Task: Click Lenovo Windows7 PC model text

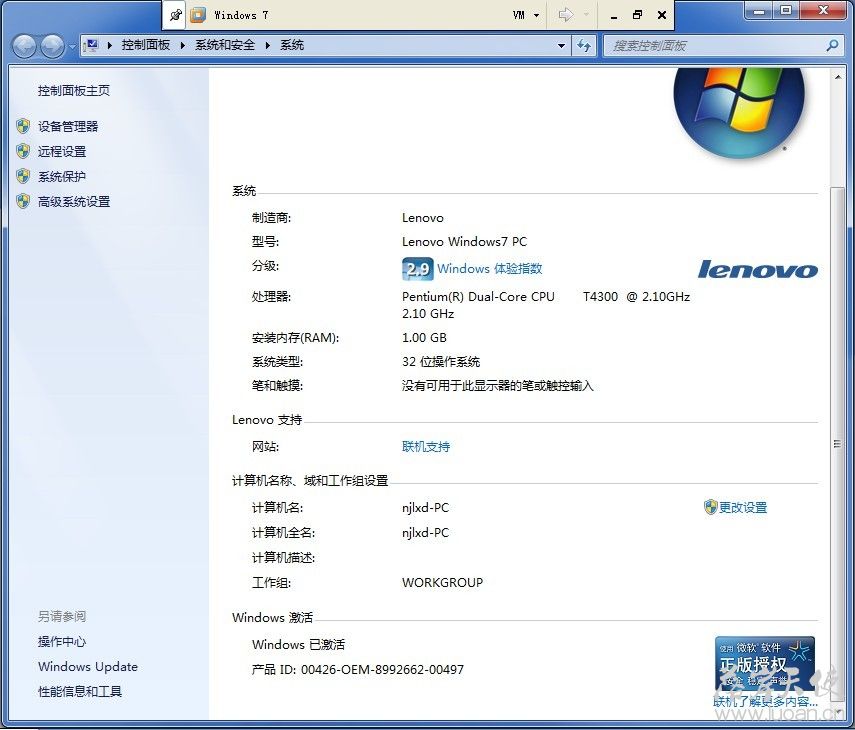Action: click(x=465, y=242)
